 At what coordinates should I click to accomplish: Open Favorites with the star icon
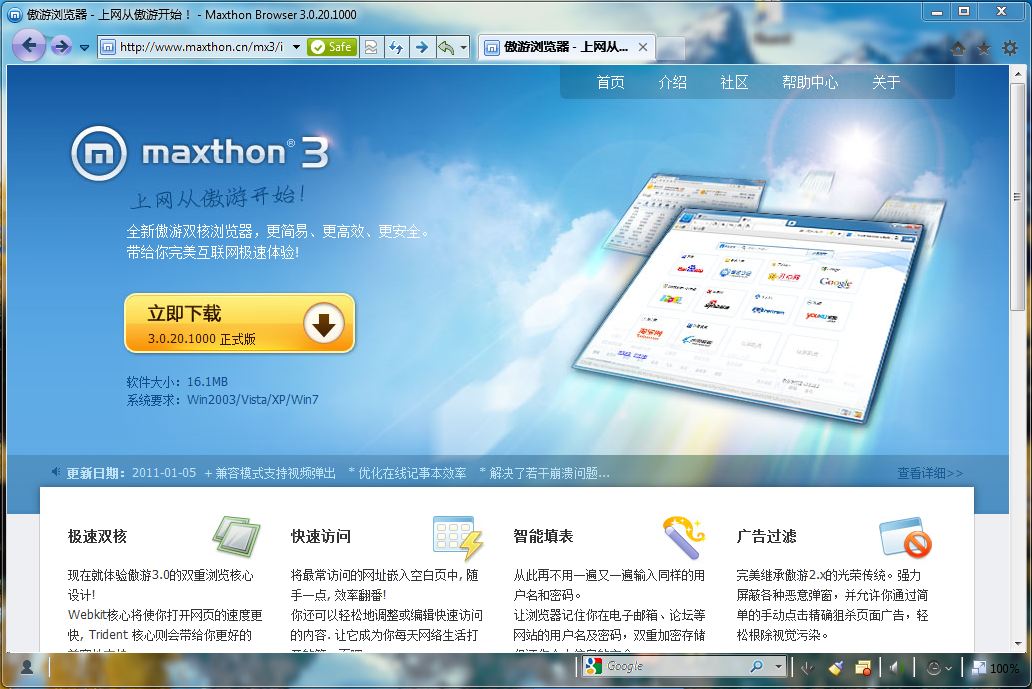tap(984, 48)
